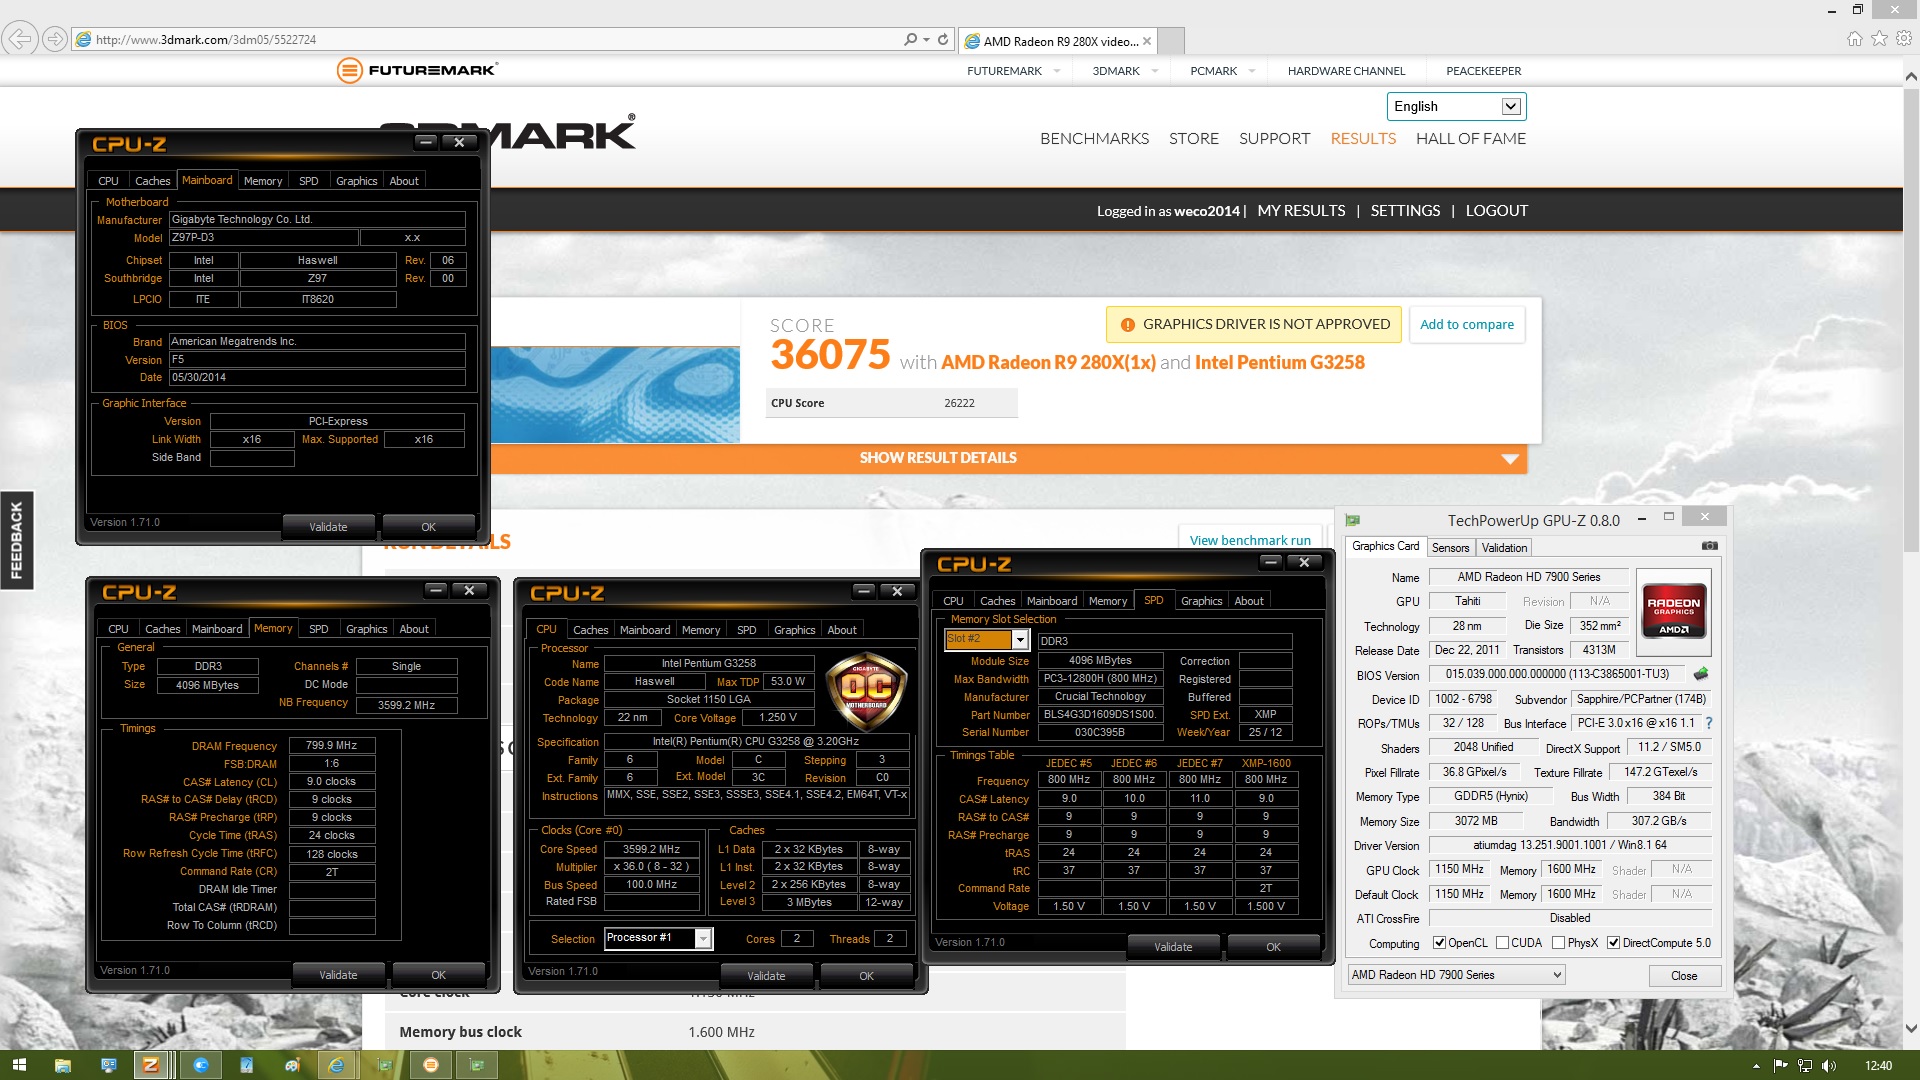Select RESULTS in the 3DMark navigation
The image size is (1920, 1080).
(x=1363, y=139)
